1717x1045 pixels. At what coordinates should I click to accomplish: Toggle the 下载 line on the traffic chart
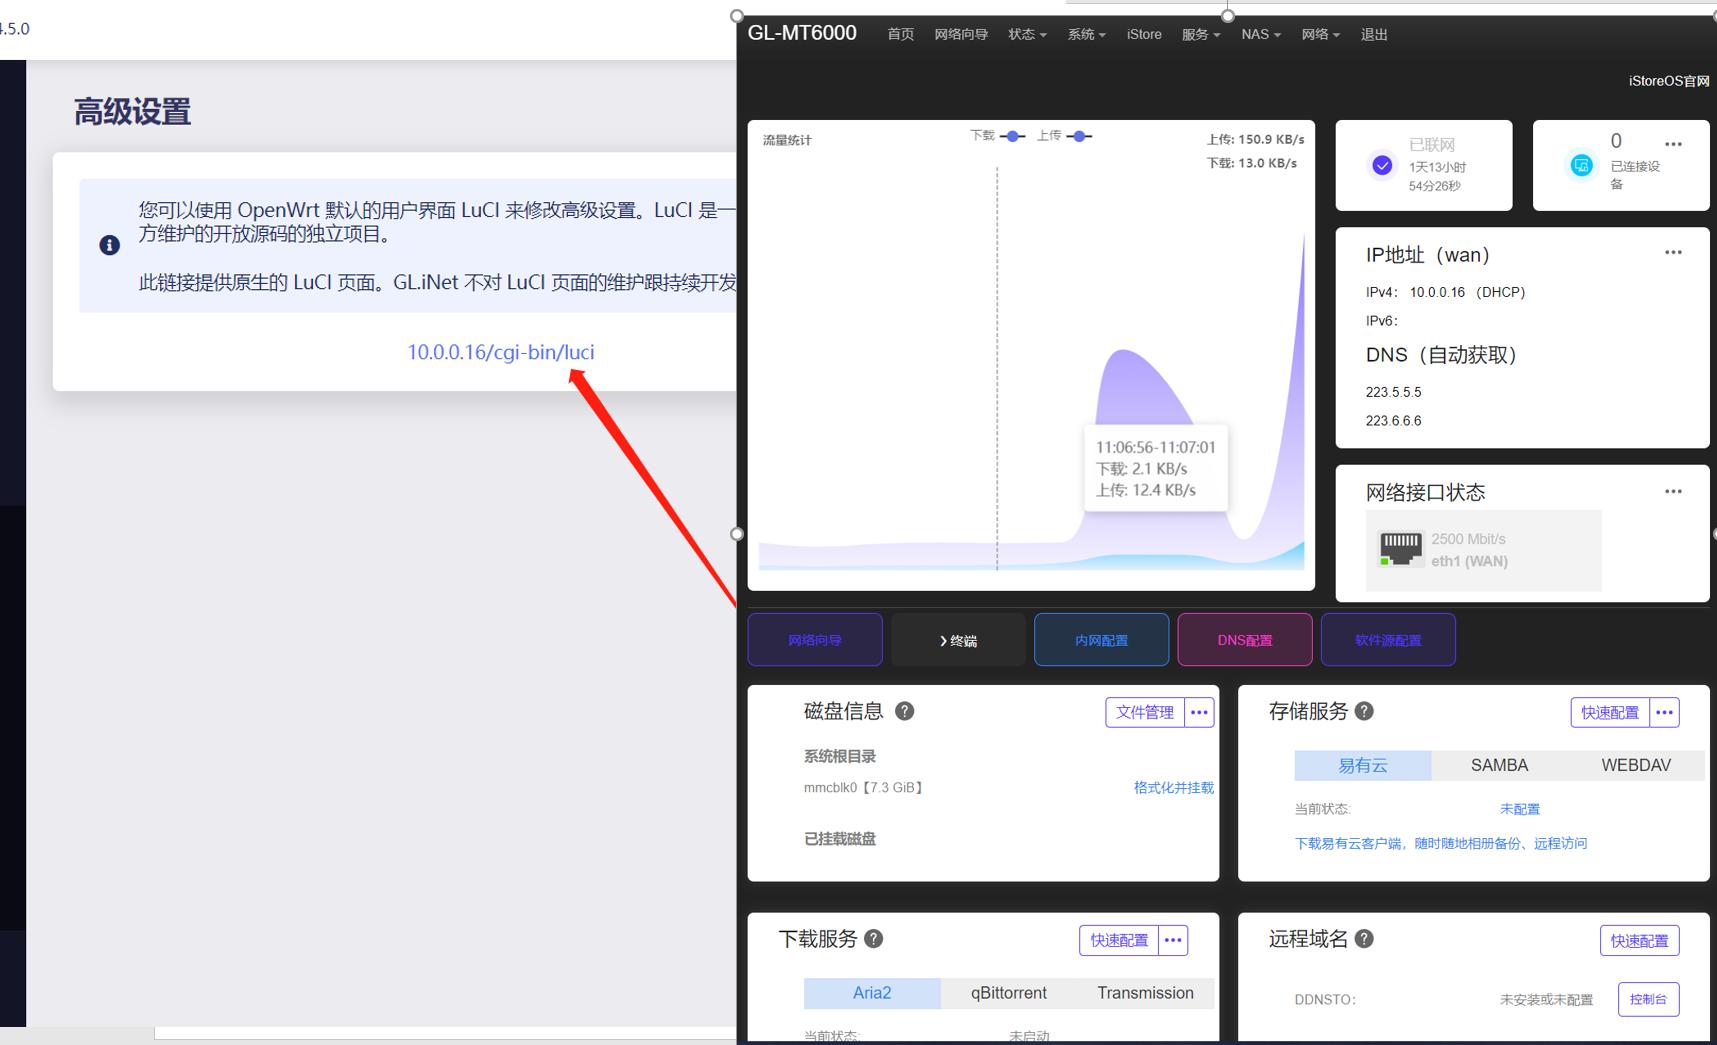click(1013, 136)
